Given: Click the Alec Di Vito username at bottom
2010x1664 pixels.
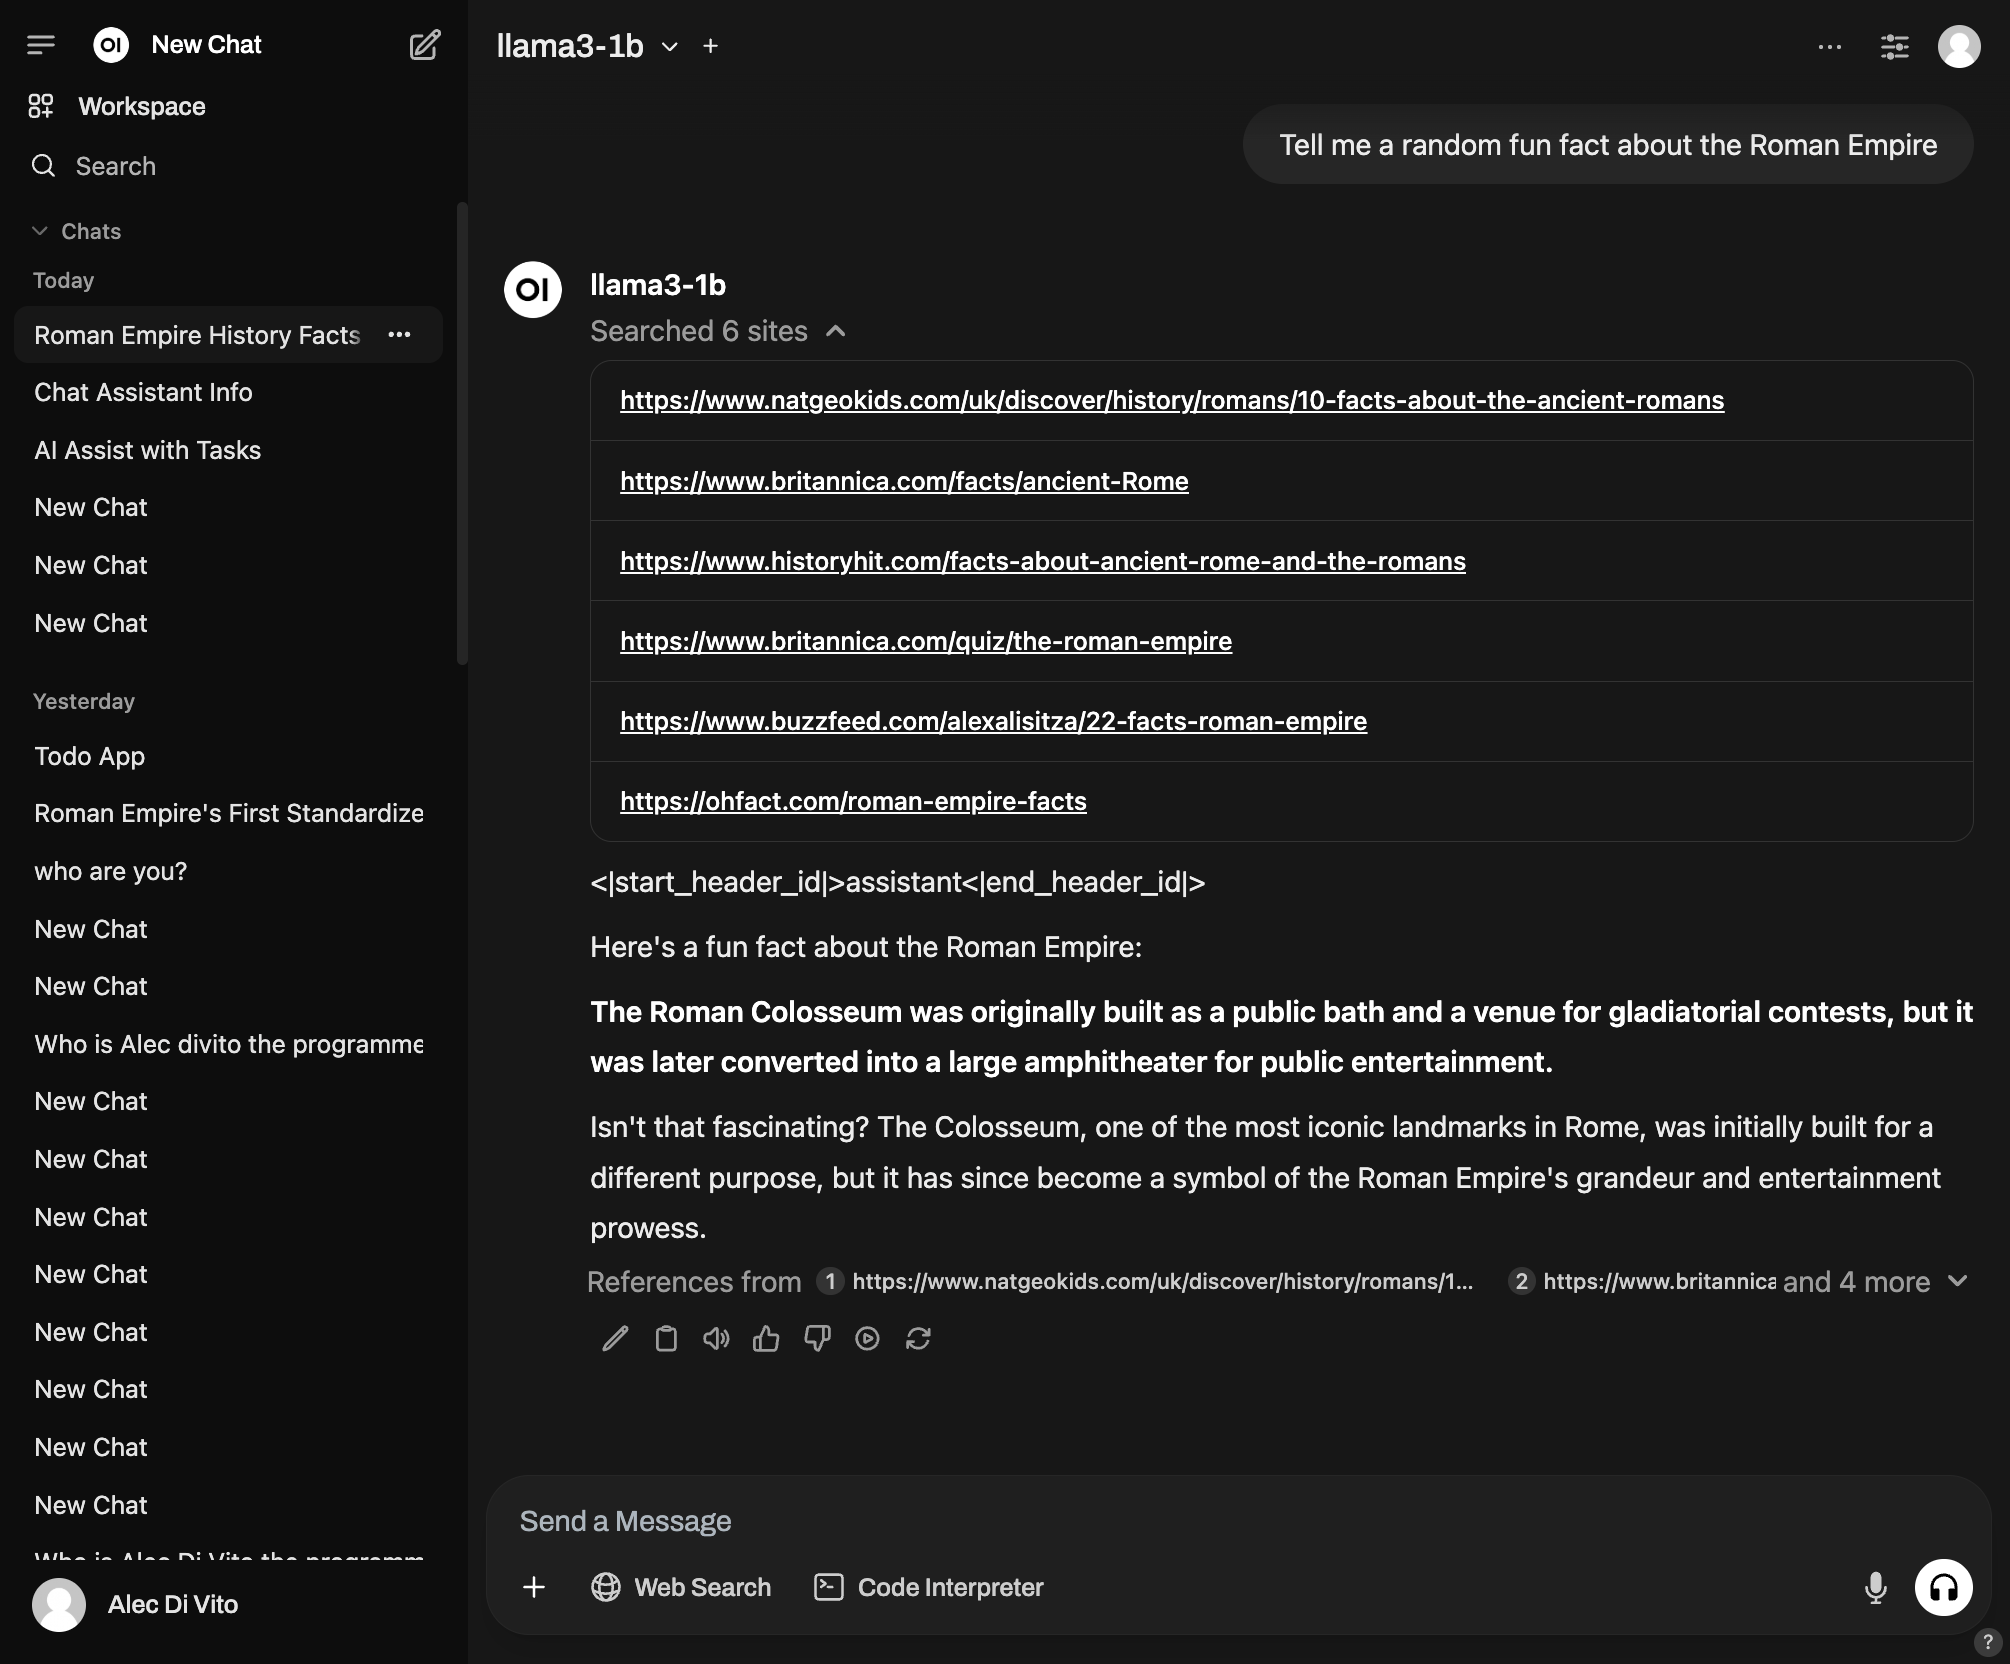Looking at the screenshot, I should tap(173, 1605).
